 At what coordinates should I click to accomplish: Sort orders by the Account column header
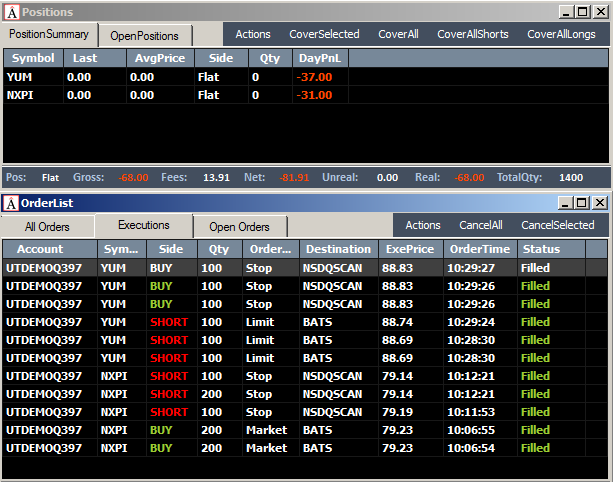[x=50, y=249]
